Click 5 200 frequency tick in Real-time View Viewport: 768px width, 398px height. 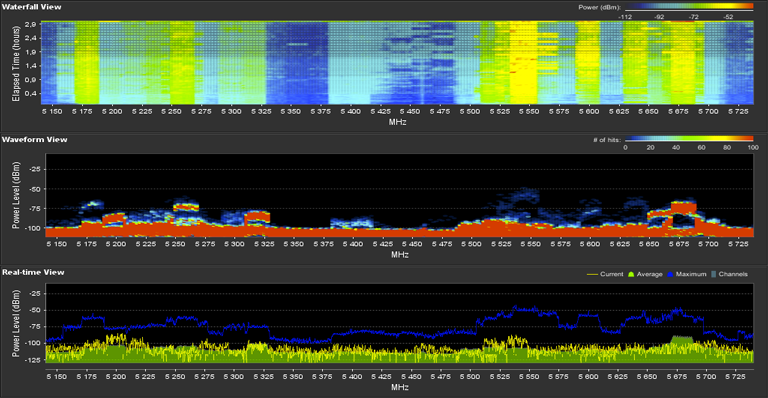click(116, 376)
